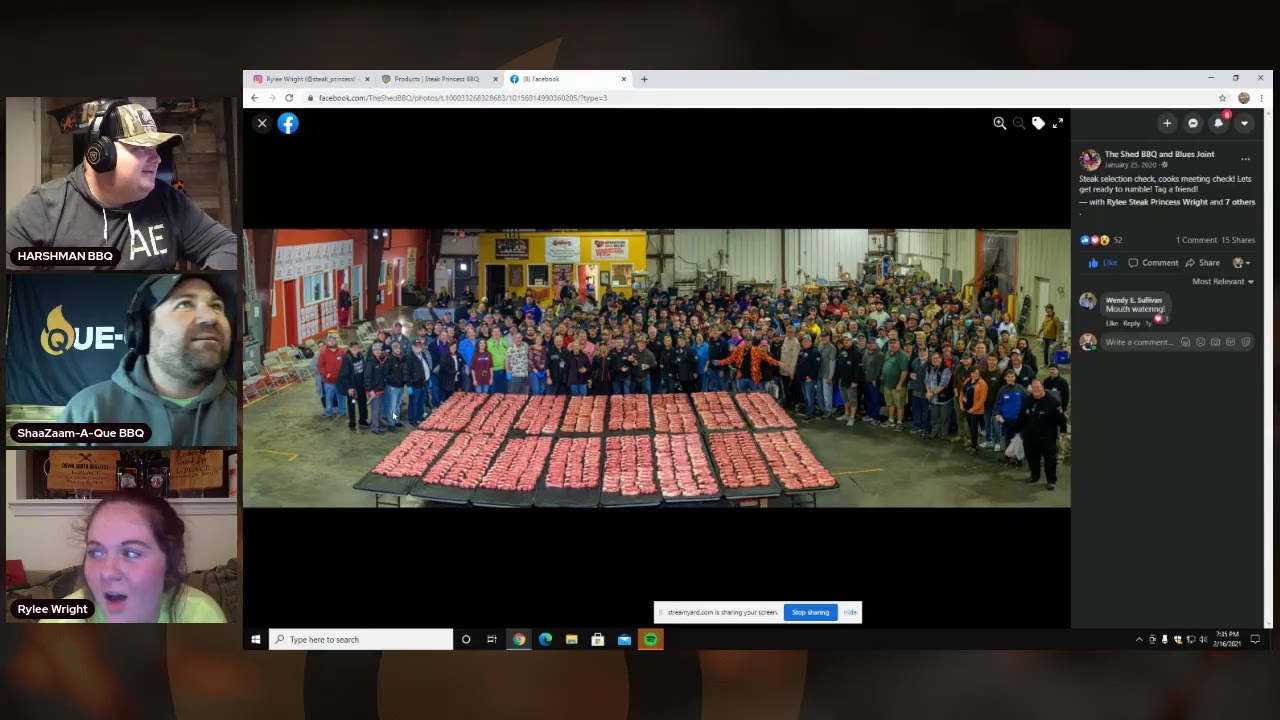This screenshot has width=1280, height=720.
Task: Launch Microsoft Edge from the taskbar
Action: (x=545, y=640)
